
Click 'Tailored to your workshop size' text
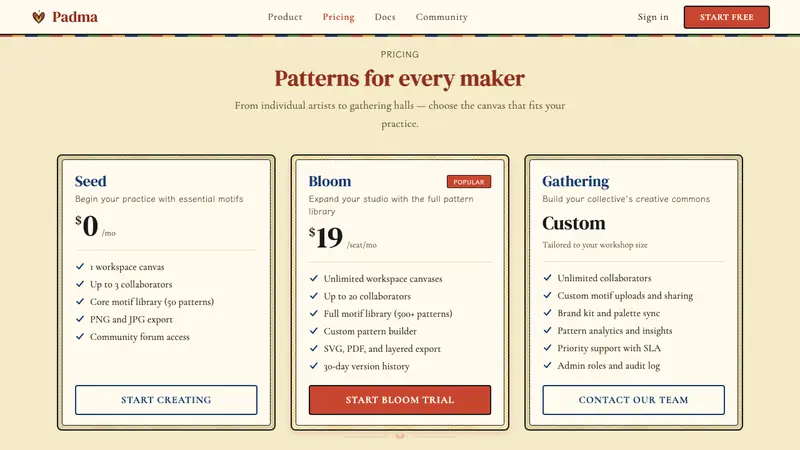coord(595,245)
